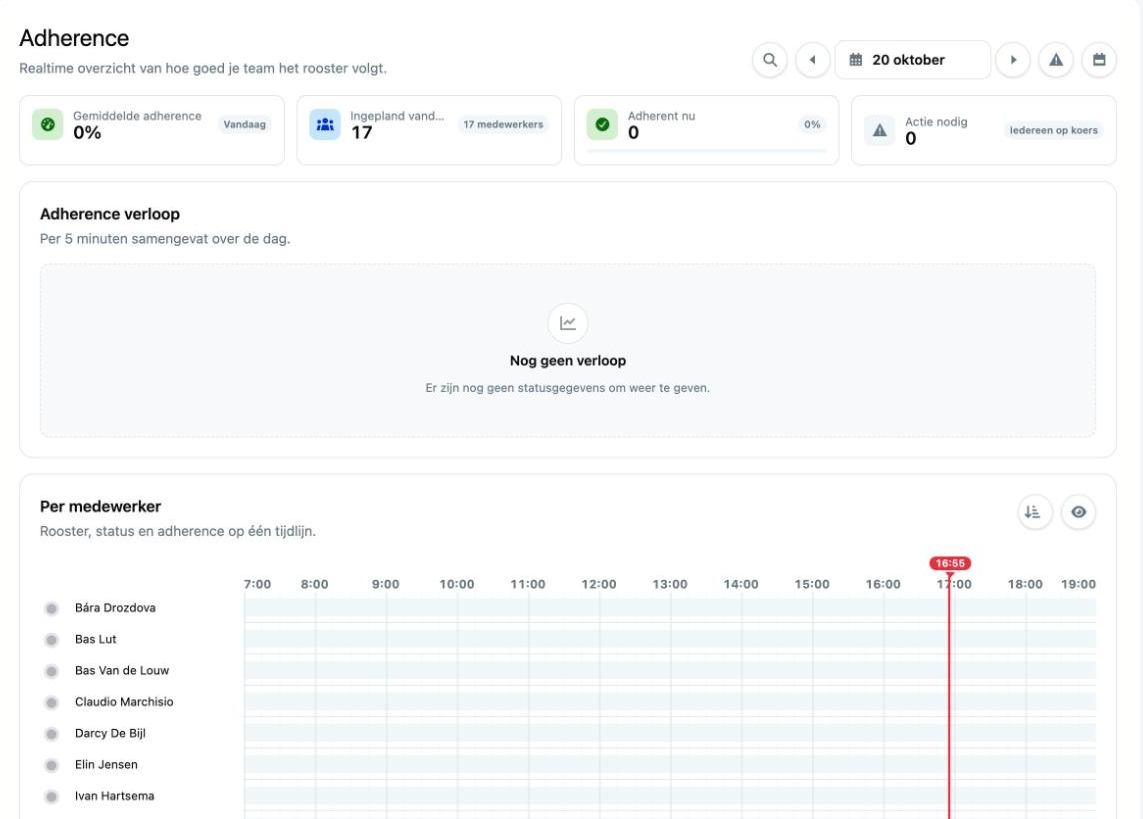
Task: Click status dot next to Bára Drozdova
Action: 51,608
